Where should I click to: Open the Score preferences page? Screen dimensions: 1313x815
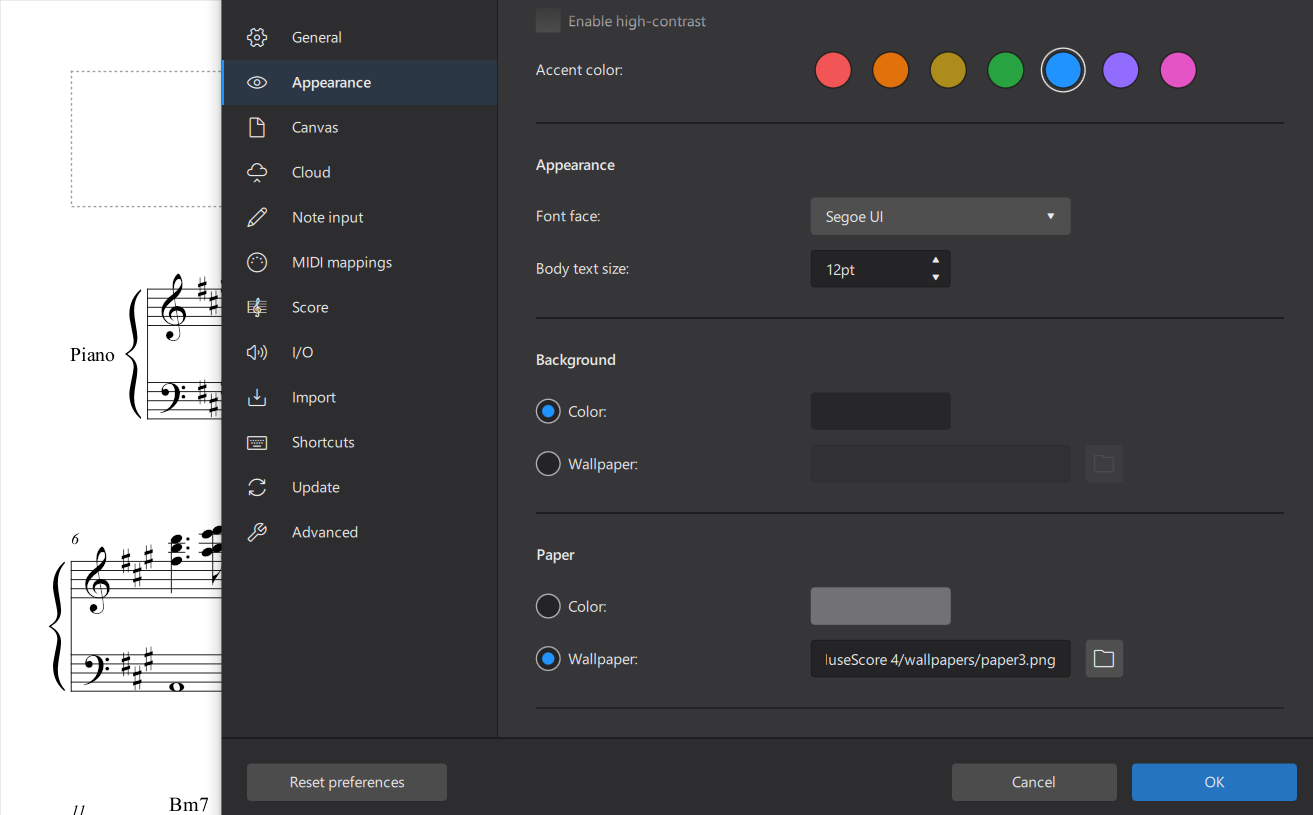(309, 306)
